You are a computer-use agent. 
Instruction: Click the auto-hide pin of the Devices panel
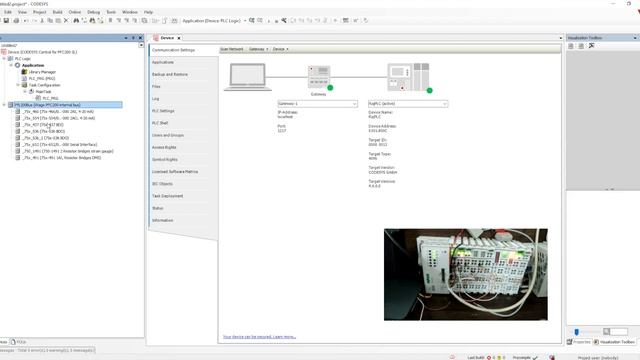[133, 38]
